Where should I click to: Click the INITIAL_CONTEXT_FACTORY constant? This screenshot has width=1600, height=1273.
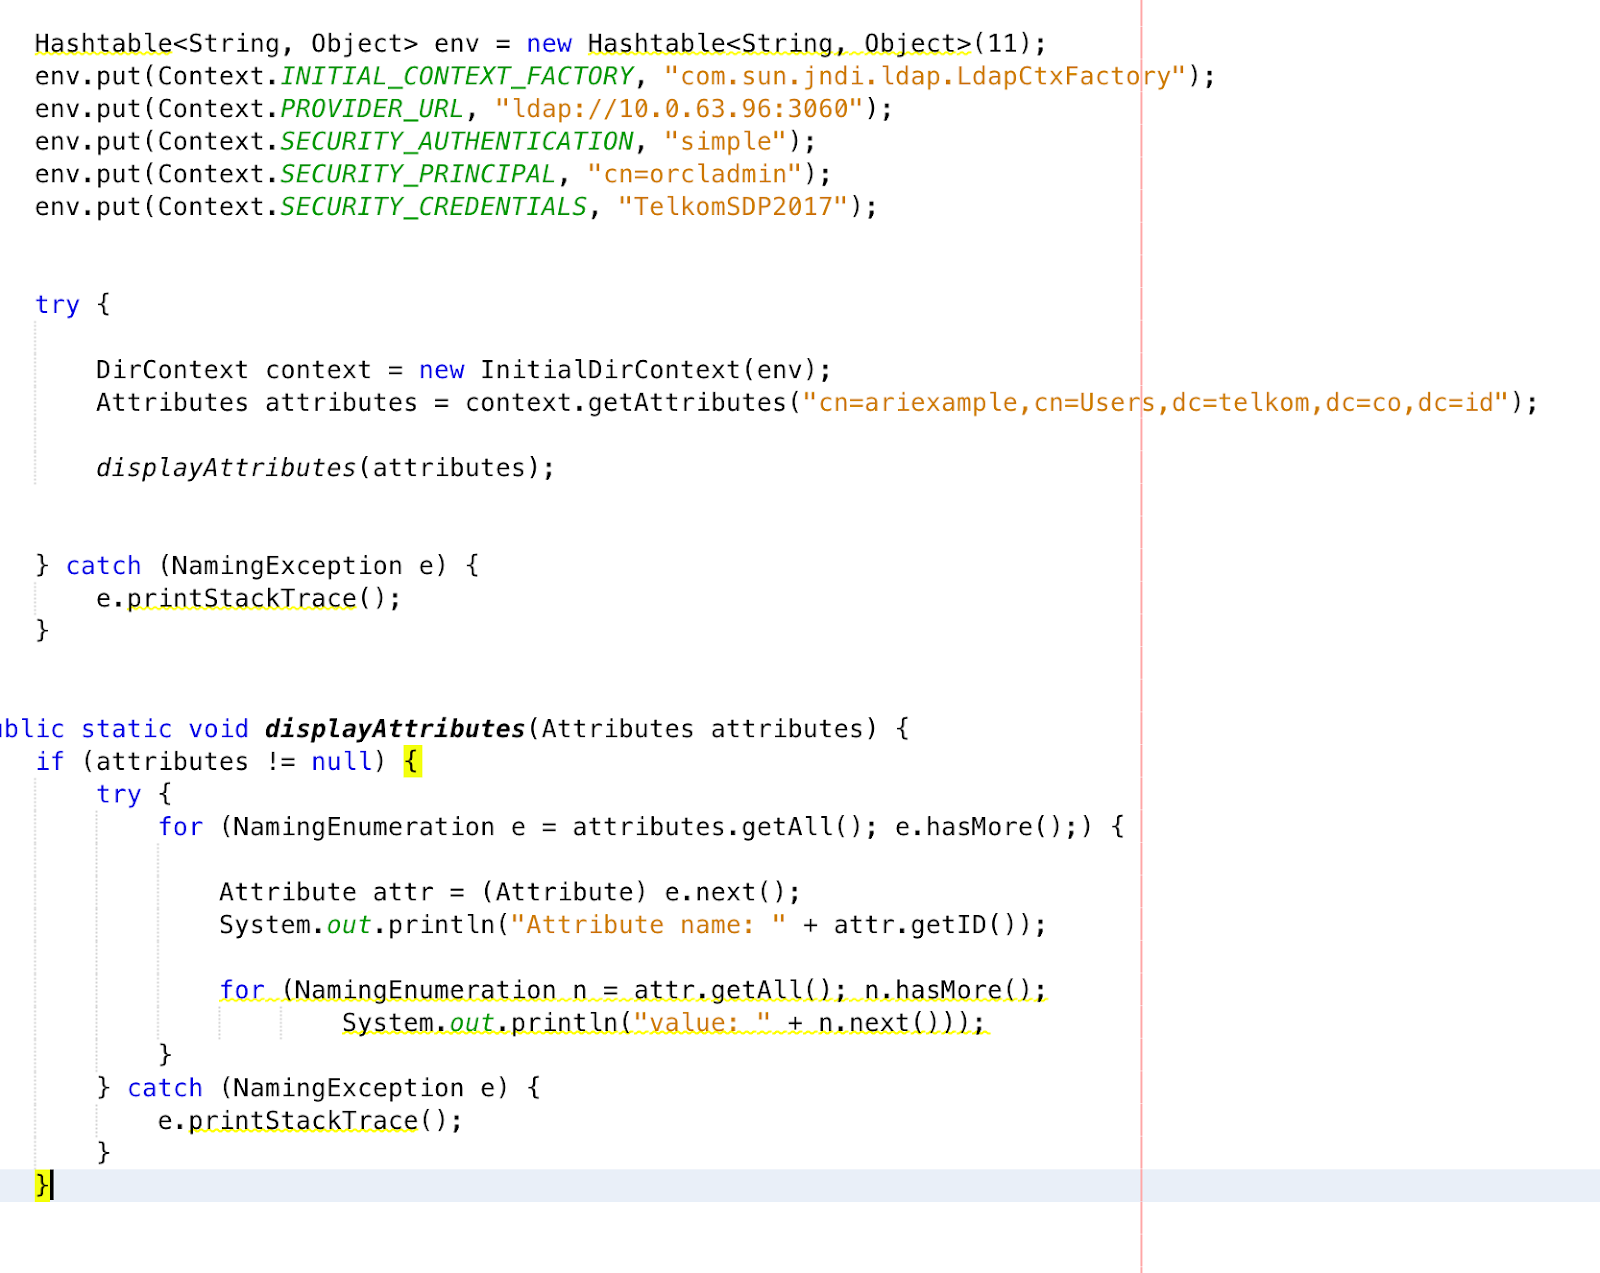455,74
